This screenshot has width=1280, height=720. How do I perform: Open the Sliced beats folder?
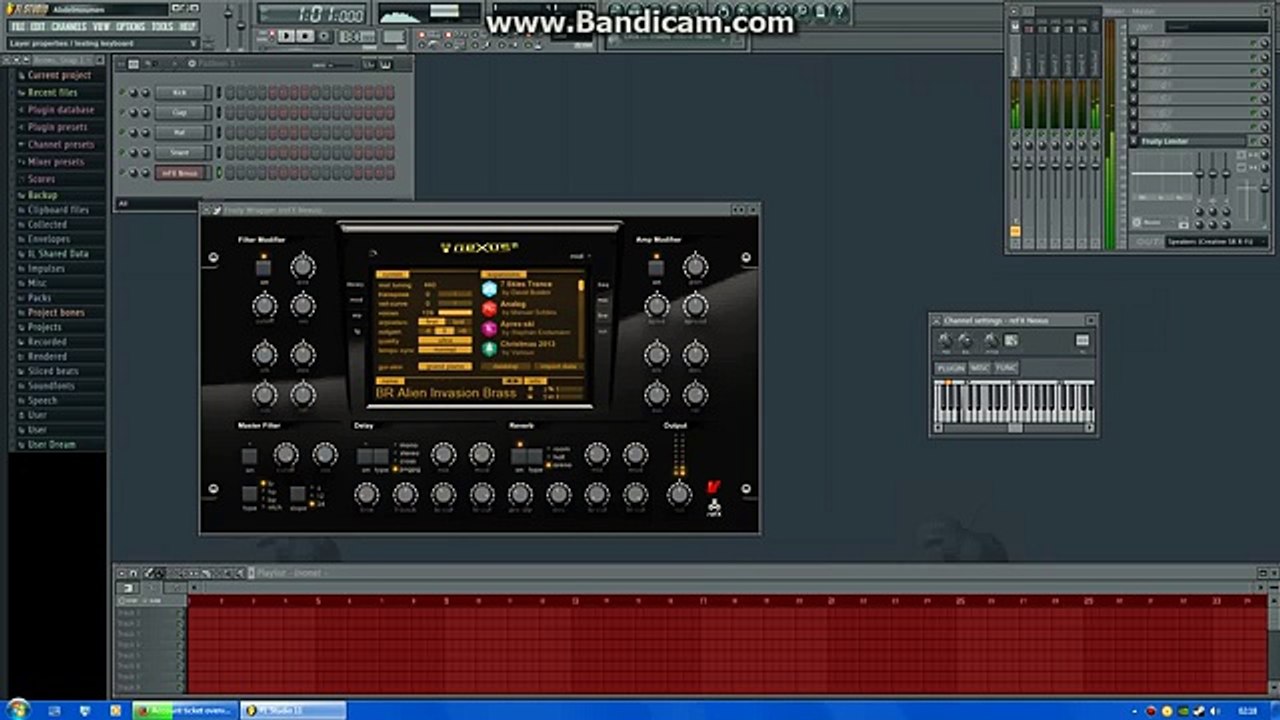click(x=53, y=371)
